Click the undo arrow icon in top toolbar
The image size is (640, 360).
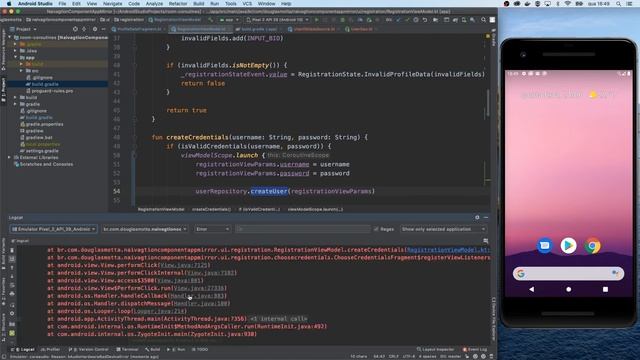point(425,20)
